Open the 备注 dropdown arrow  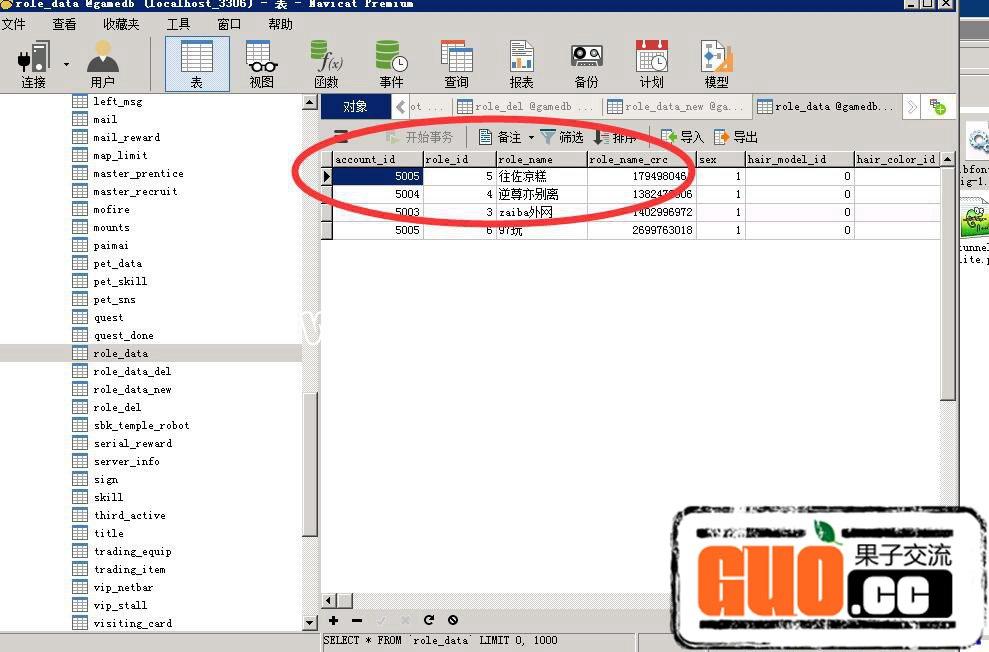[x=531, y=137]
